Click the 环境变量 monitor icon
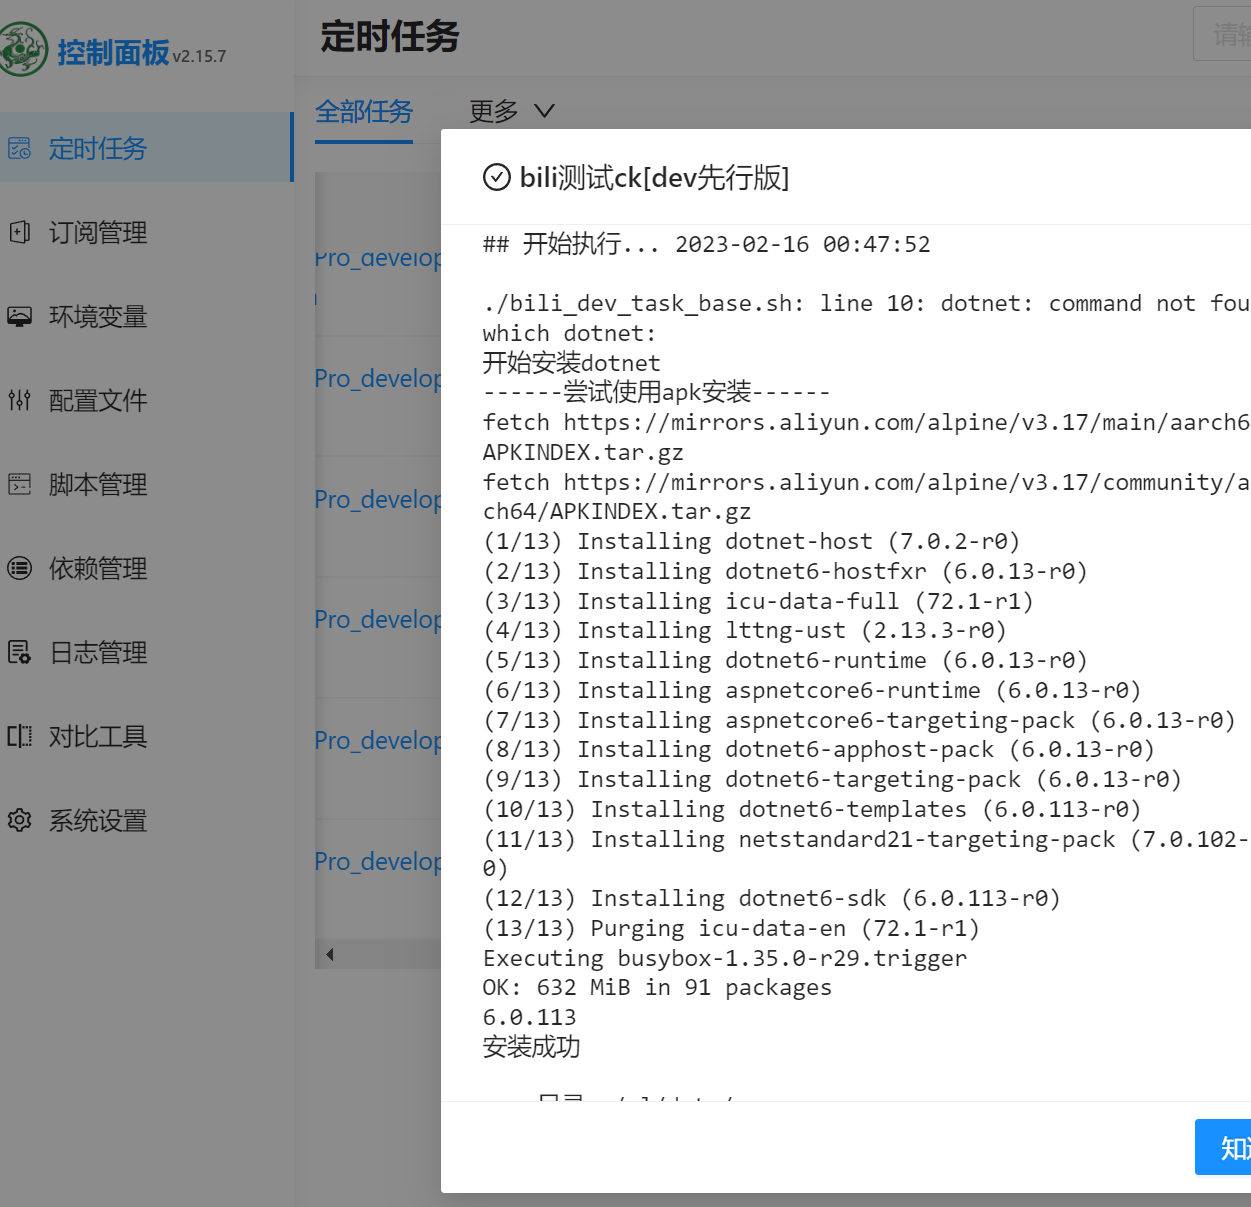This screenshot has height=1207, width=1251. click(20, 316)
